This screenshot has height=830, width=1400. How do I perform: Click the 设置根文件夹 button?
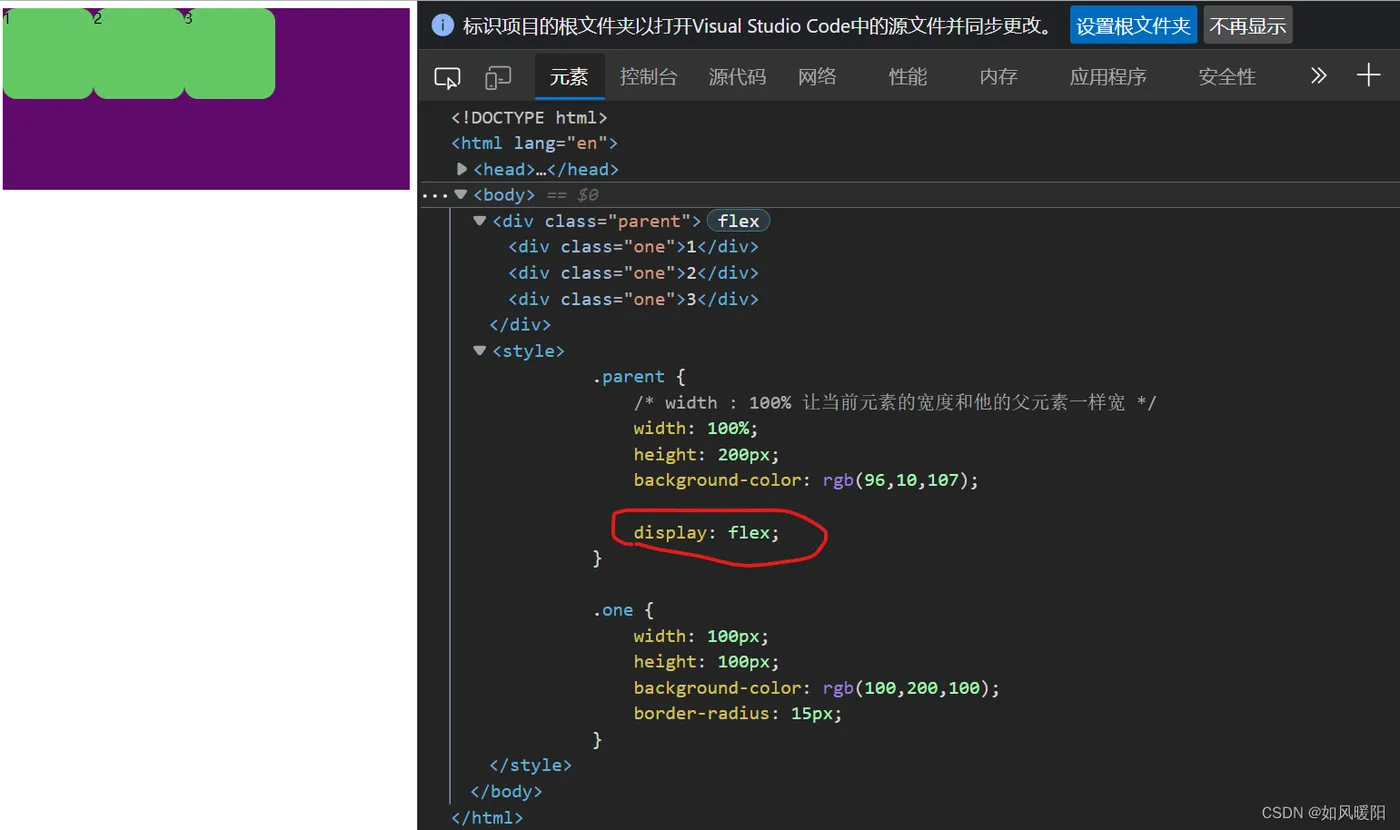[x=1133, y=25]
